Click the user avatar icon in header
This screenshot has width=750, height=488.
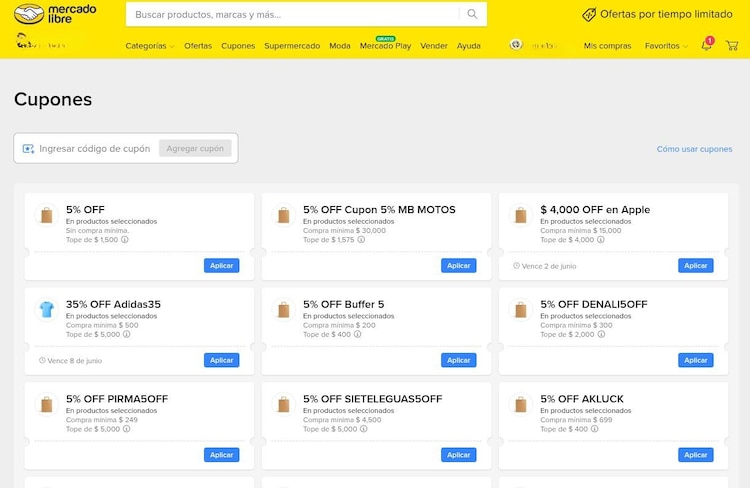(x=516, y=45)
